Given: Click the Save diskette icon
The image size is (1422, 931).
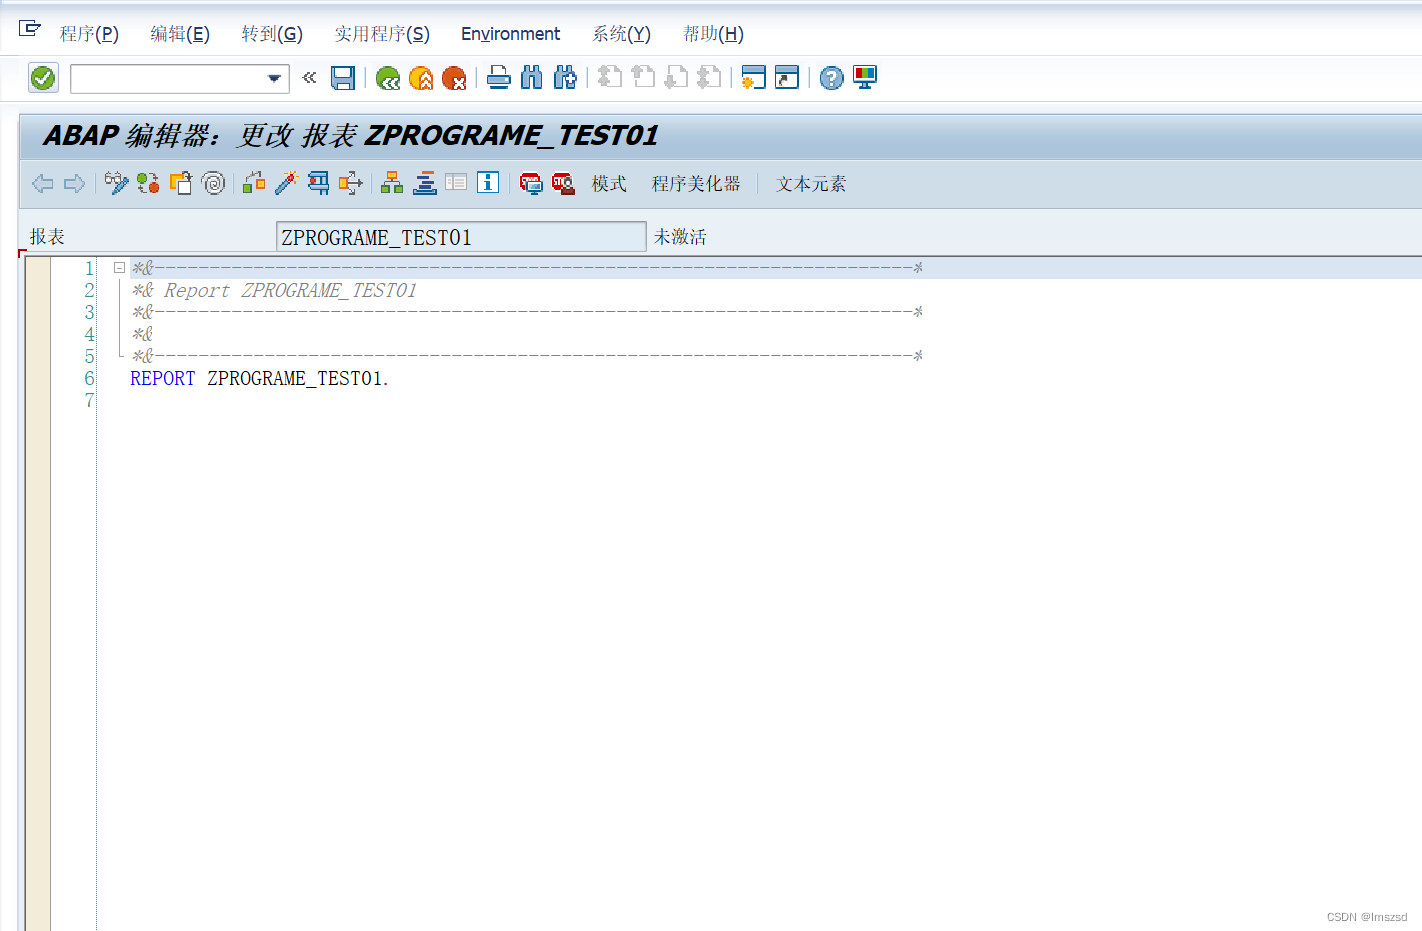Looking at the screenshot, I should click(343, 78).
